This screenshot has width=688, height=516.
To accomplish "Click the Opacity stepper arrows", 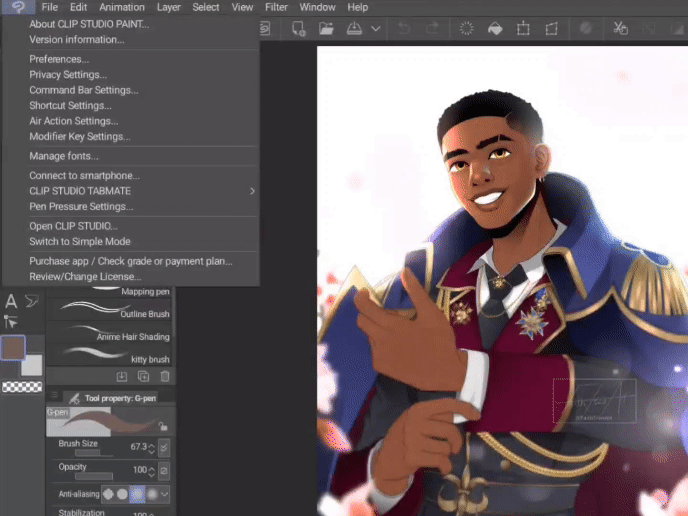I will pos(151,471).
